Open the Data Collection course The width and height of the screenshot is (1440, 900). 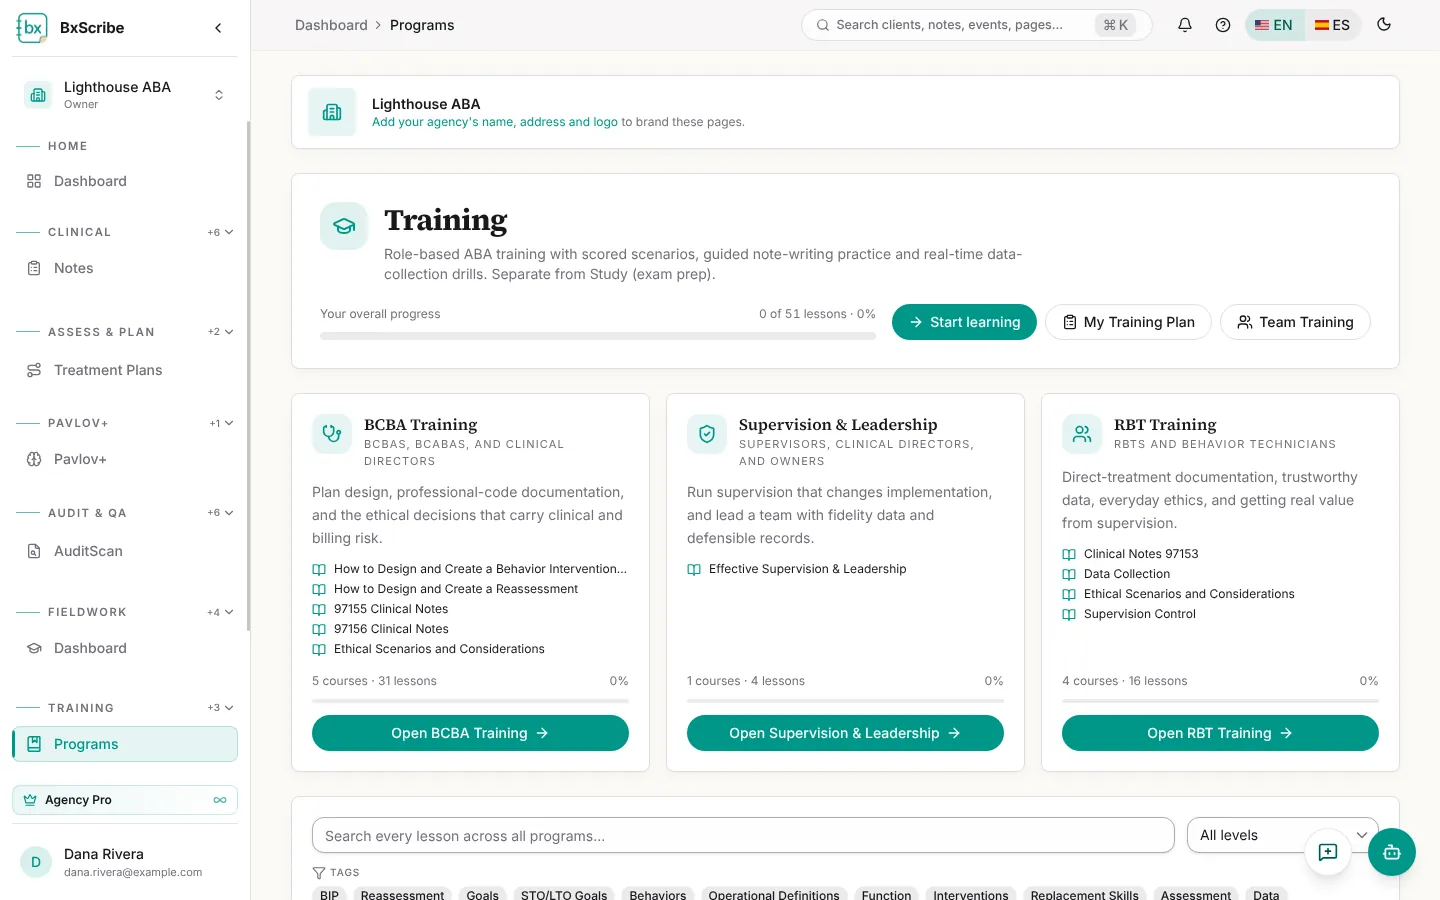click(x=1126, y=574)
